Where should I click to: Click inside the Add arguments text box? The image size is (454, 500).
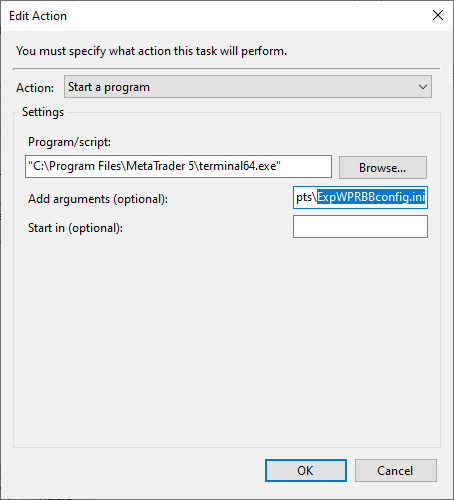(360, 197)
